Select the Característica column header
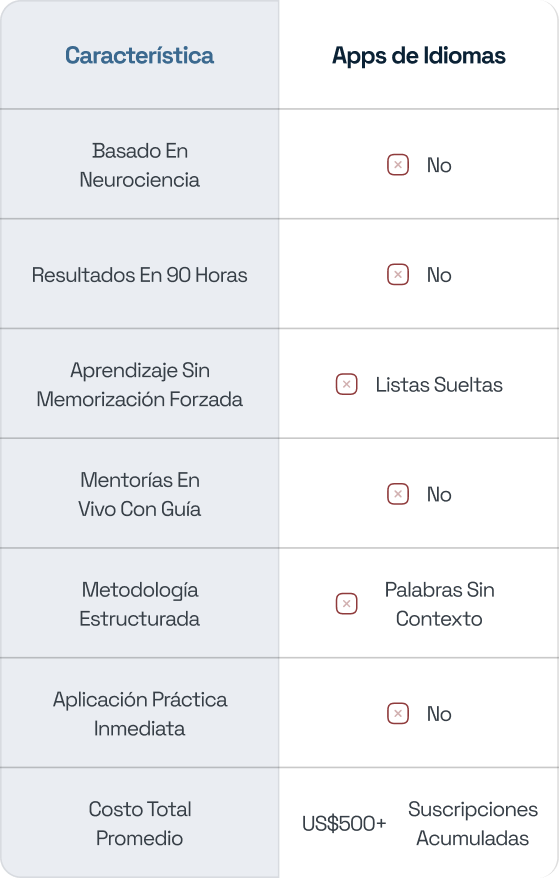This screenshot has height=878, width=559. click(139, 55)
